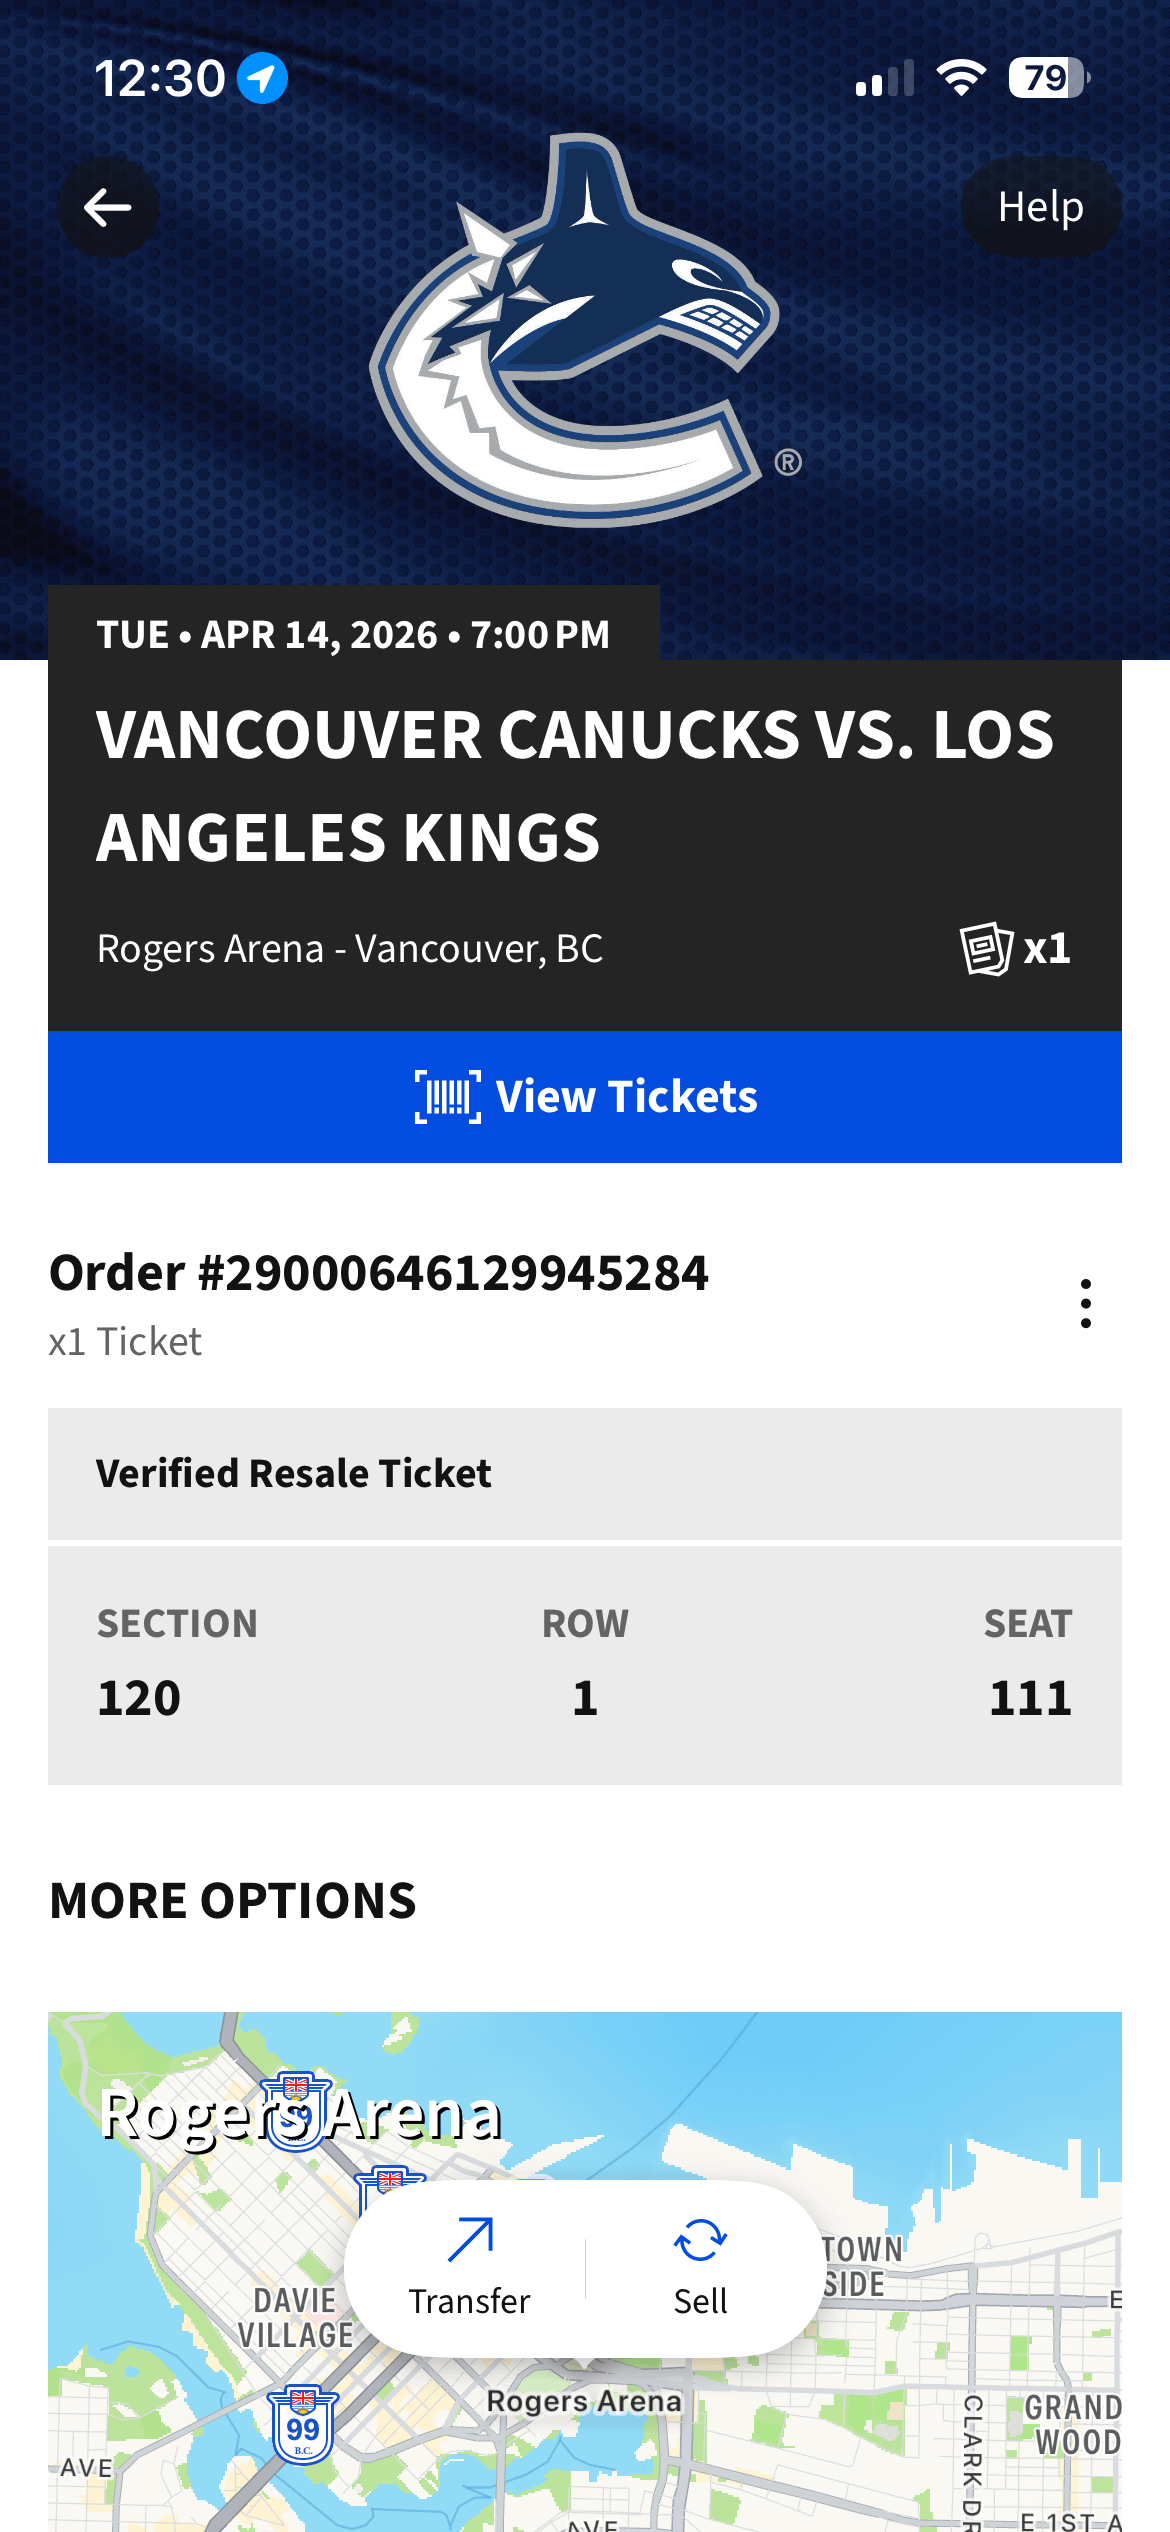Tap the Sell refresh icon
This screenshot has height=2532, width=1170.
click(700, 2240)
